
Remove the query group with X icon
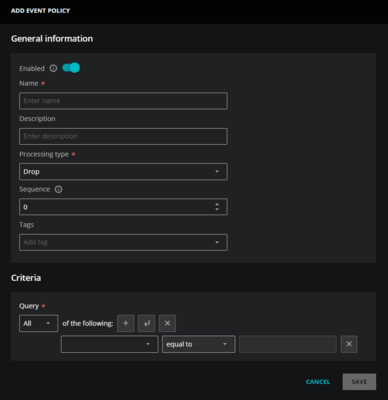point(167,323)
